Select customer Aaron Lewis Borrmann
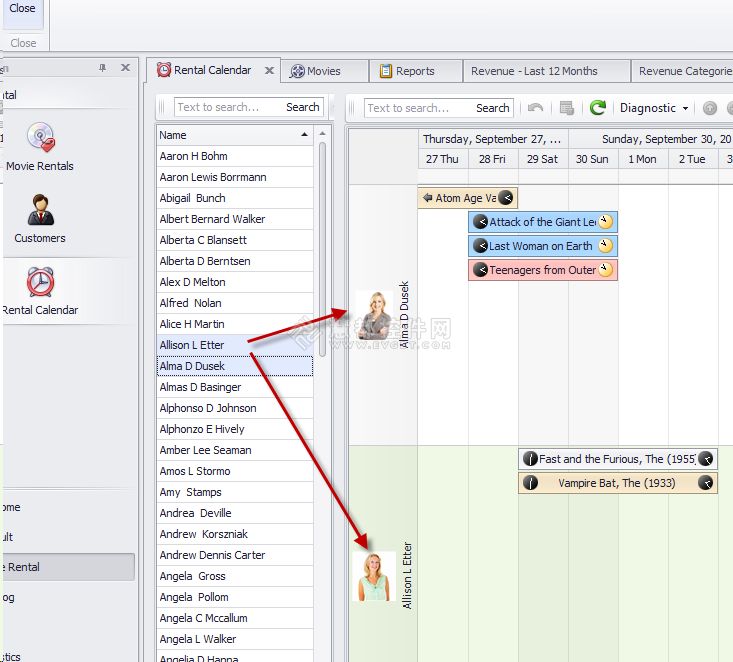Image resolution: width=733 pixels, height=662 pixels. [235, 177]
